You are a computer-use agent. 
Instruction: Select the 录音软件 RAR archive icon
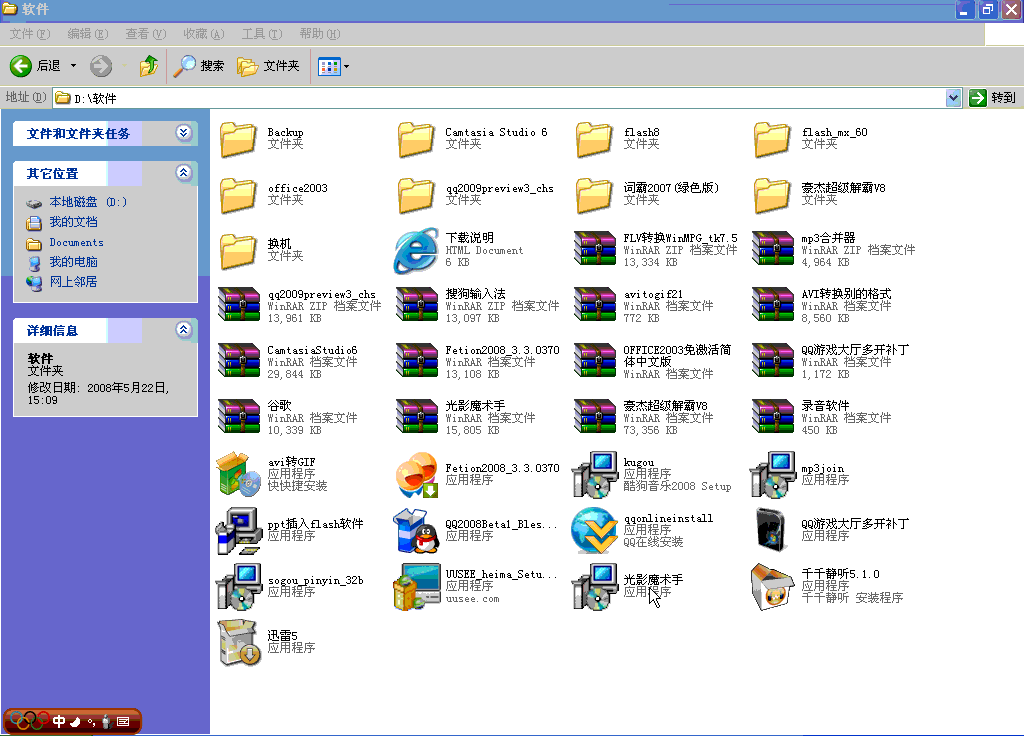[x=773, y=417]
